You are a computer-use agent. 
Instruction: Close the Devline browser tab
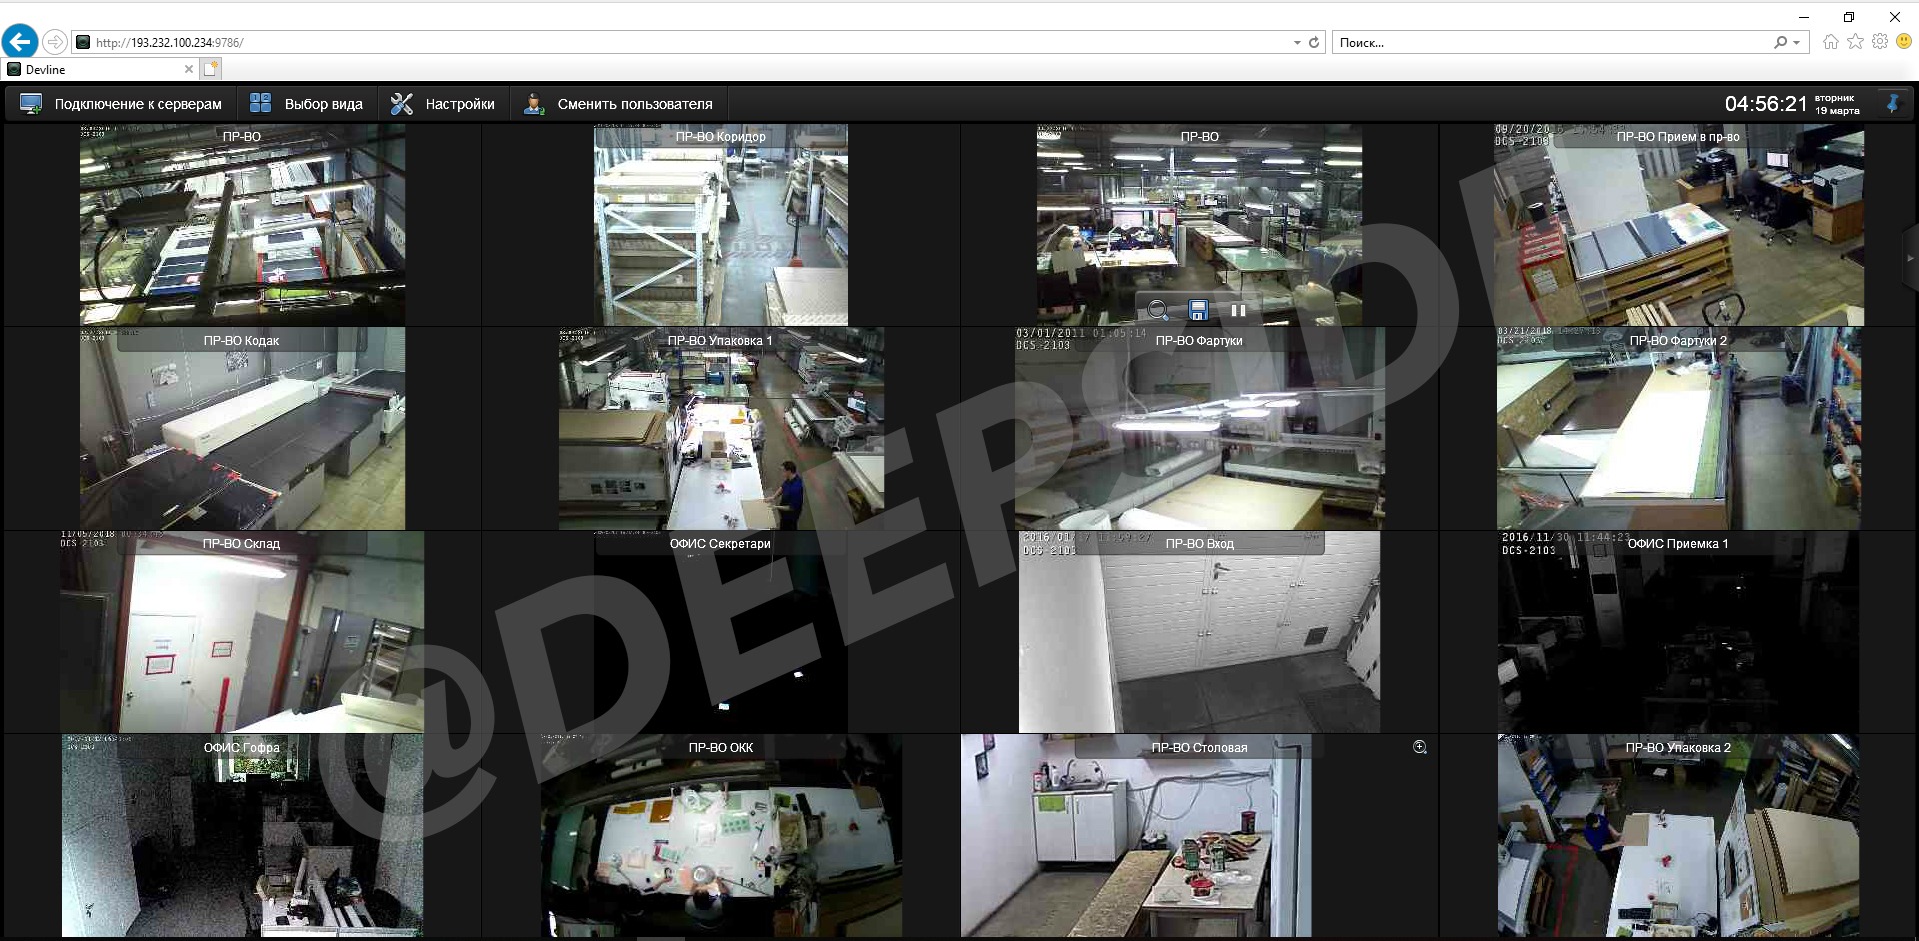[189, 69]
